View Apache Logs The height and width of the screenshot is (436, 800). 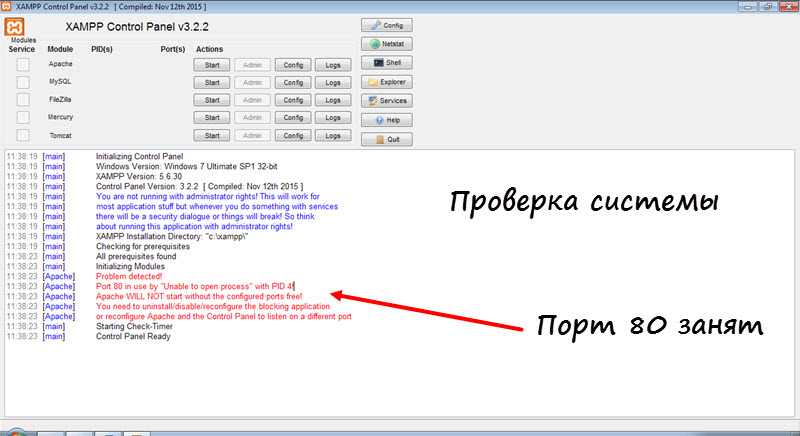coord(333,65)
